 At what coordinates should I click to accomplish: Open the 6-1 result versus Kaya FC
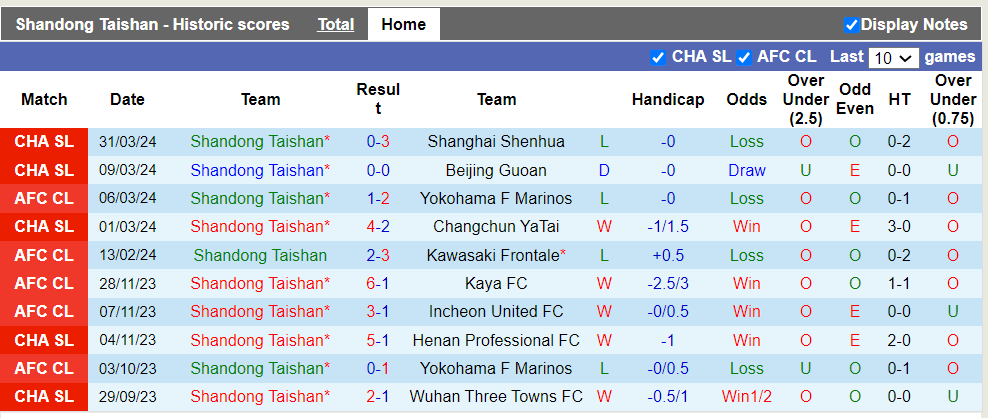click(x=378, y=284)
